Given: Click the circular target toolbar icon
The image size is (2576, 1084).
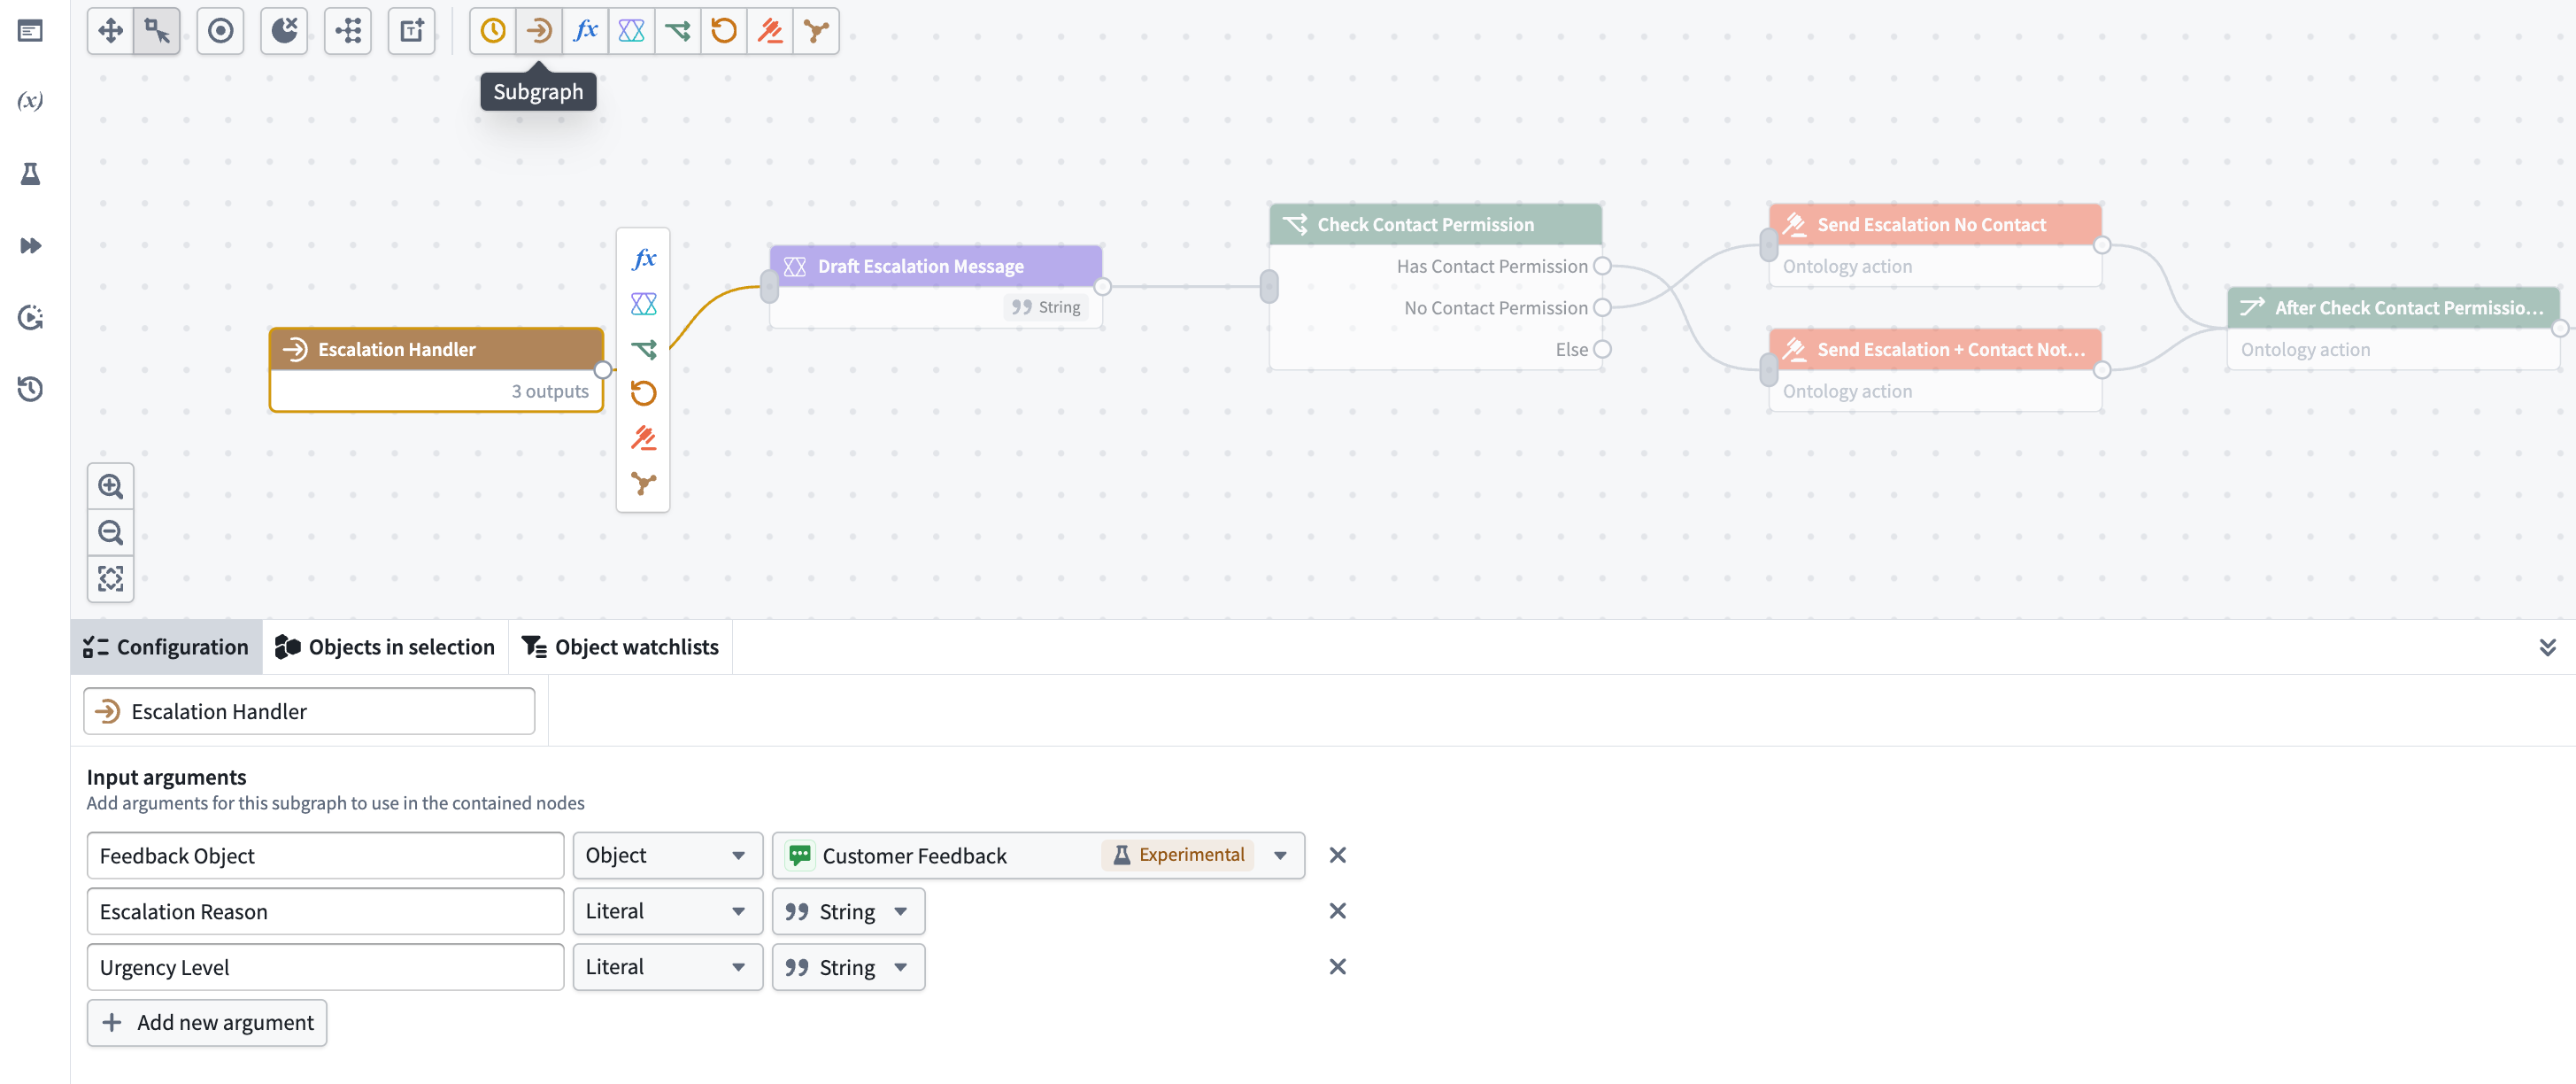Looking at the screenshot, I should [x=221, y=31].
